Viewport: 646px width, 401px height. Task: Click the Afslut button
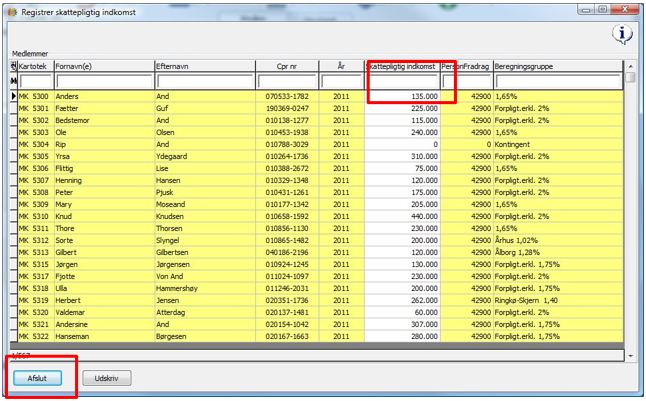pos(37,378)
